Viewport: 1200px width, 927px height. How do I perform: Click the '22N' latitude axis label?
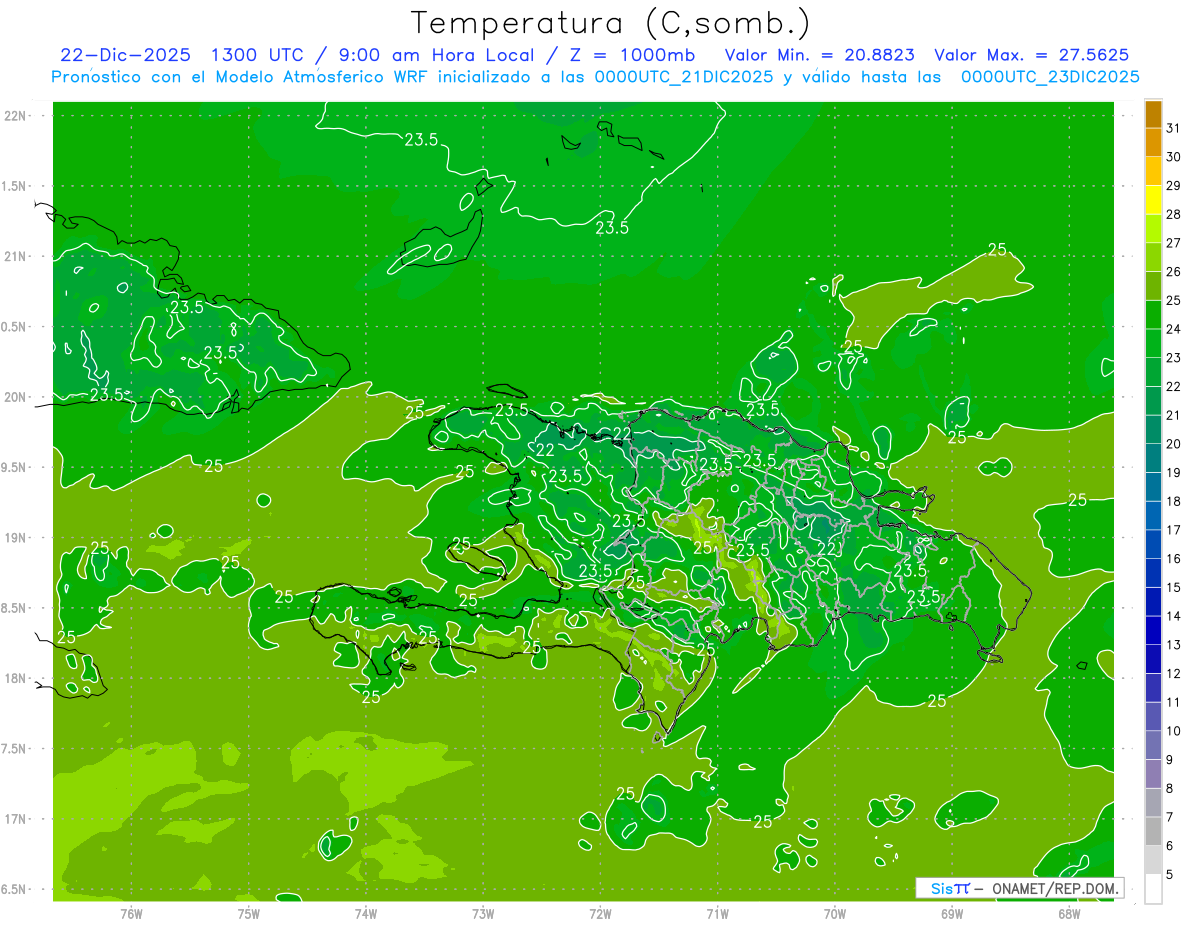(x=16, y=116)
